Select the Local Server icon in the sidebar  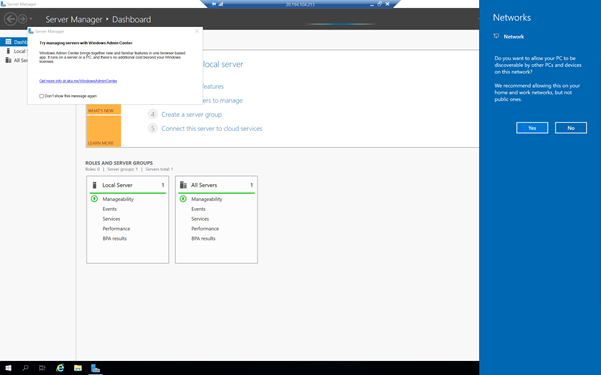click(8, 51)
